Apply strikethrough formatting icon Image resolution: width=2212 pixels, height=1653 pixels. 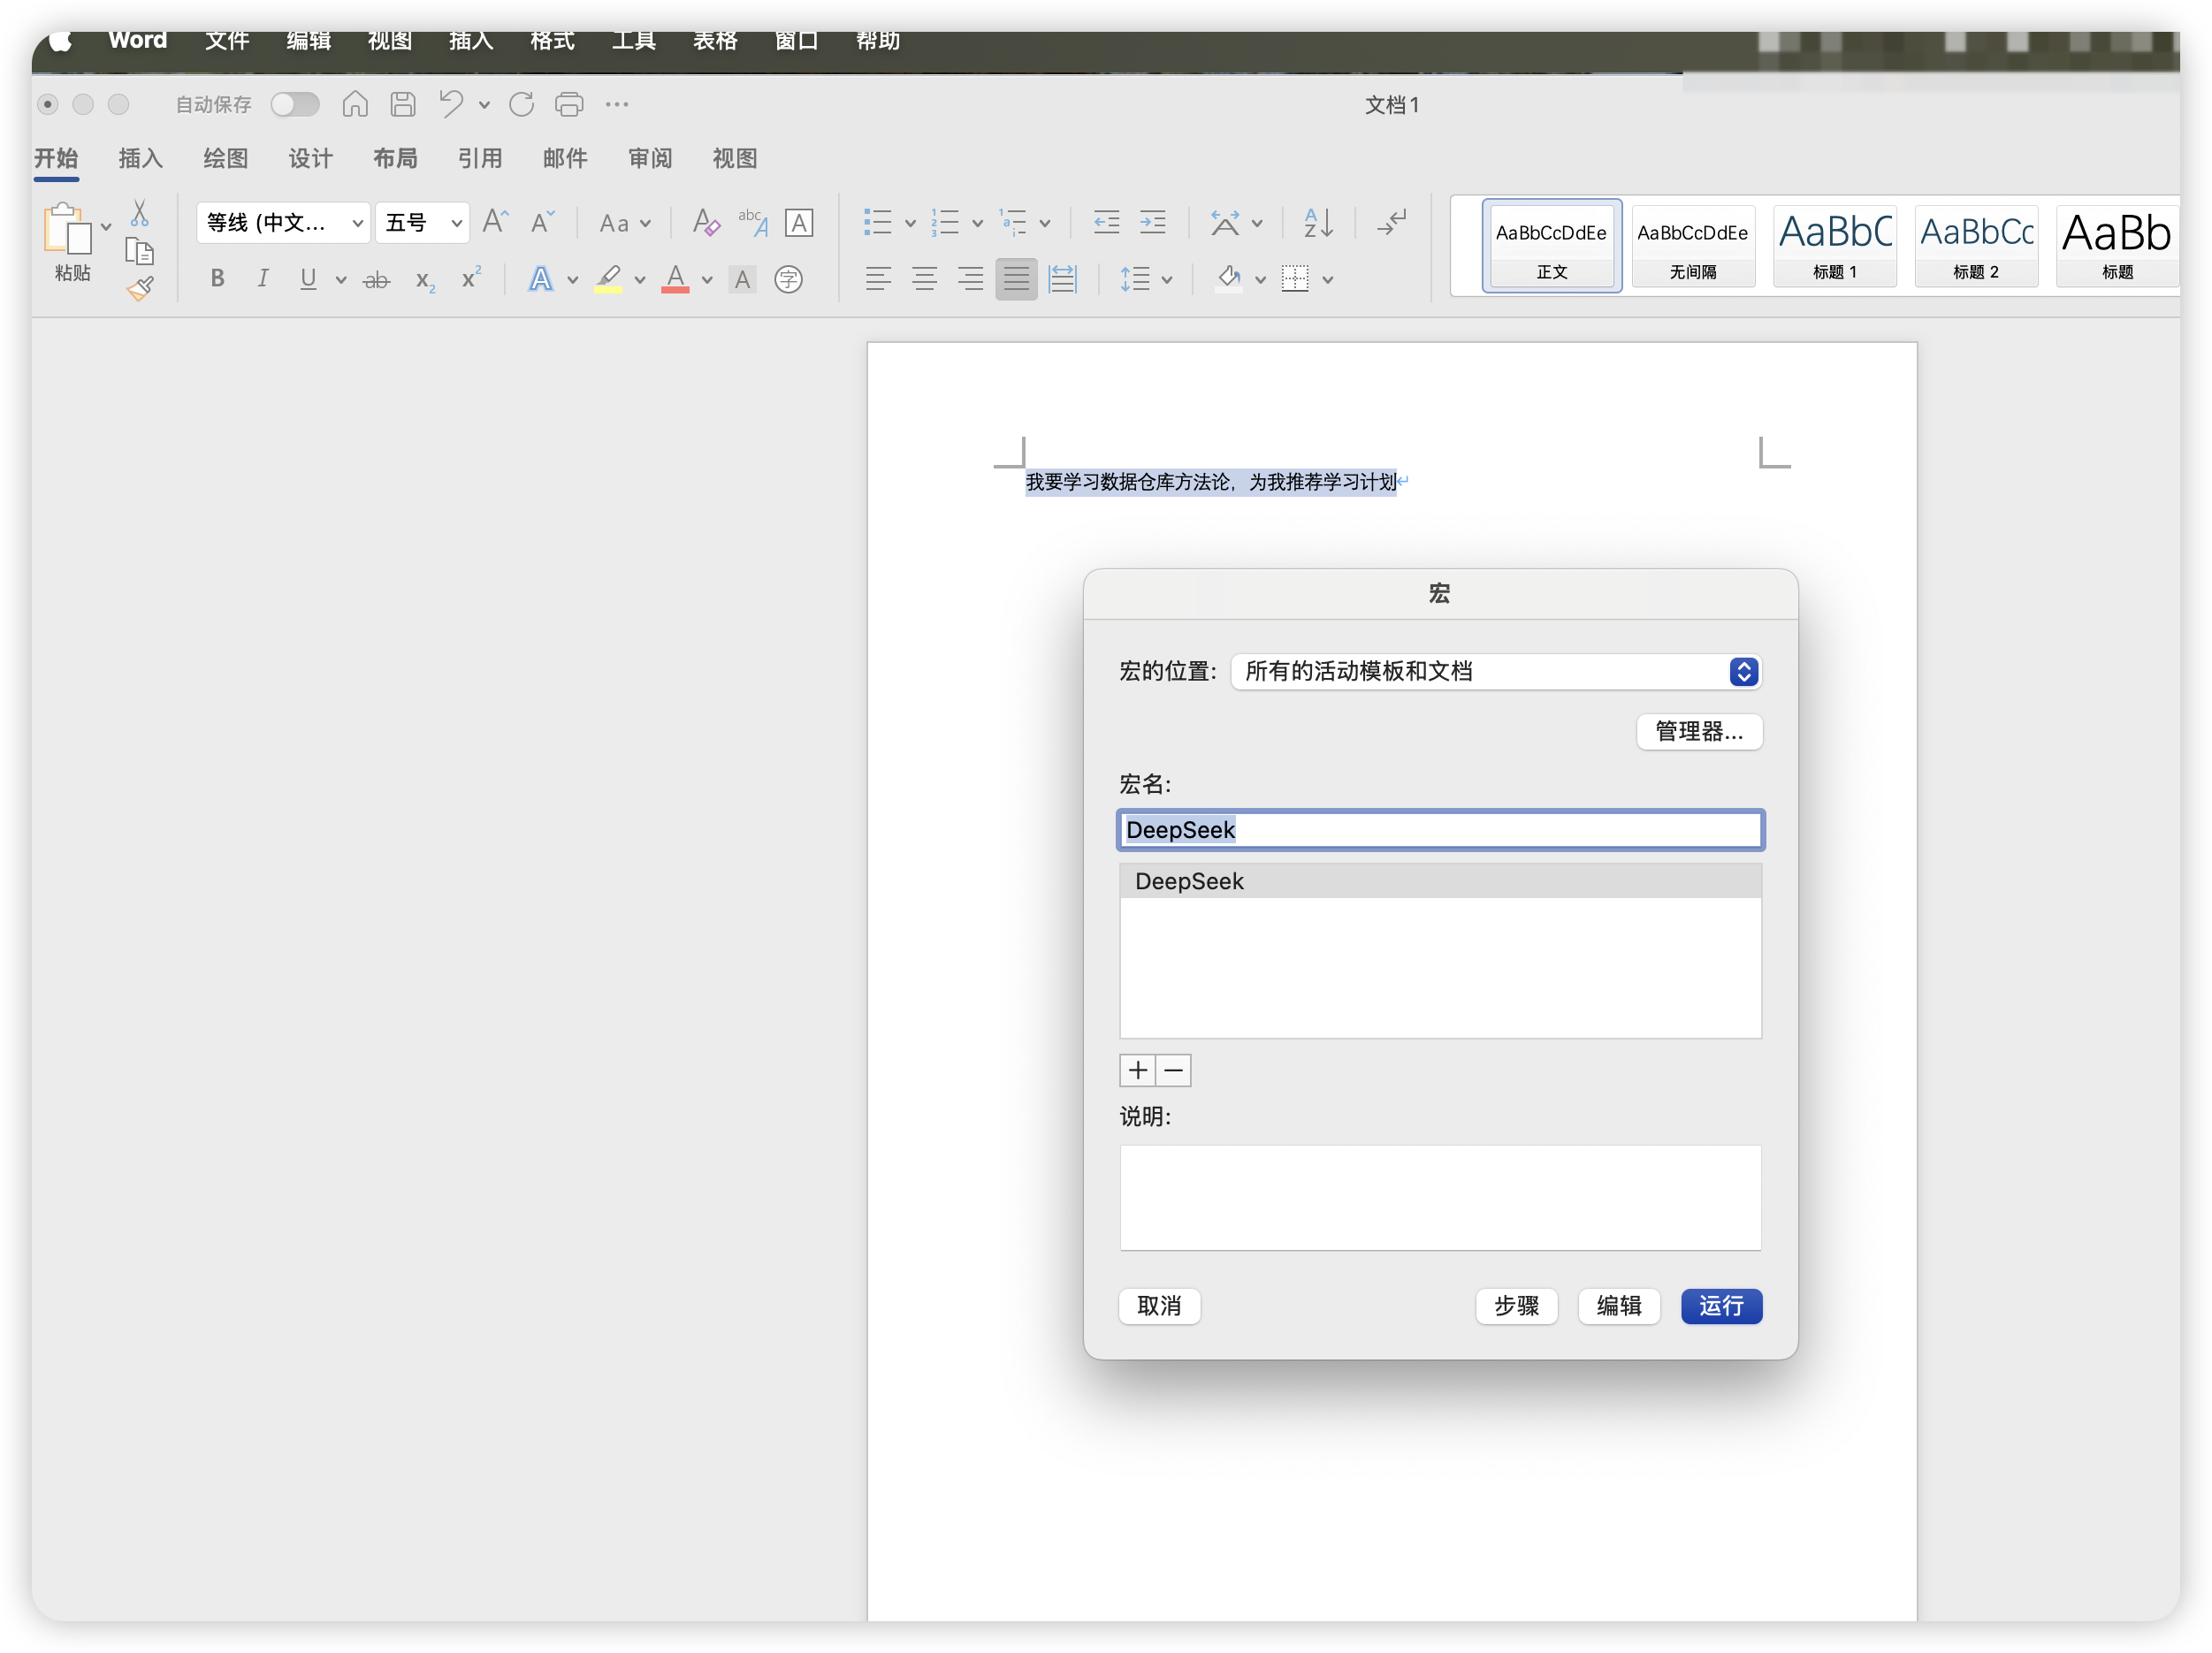click(376, 280)
